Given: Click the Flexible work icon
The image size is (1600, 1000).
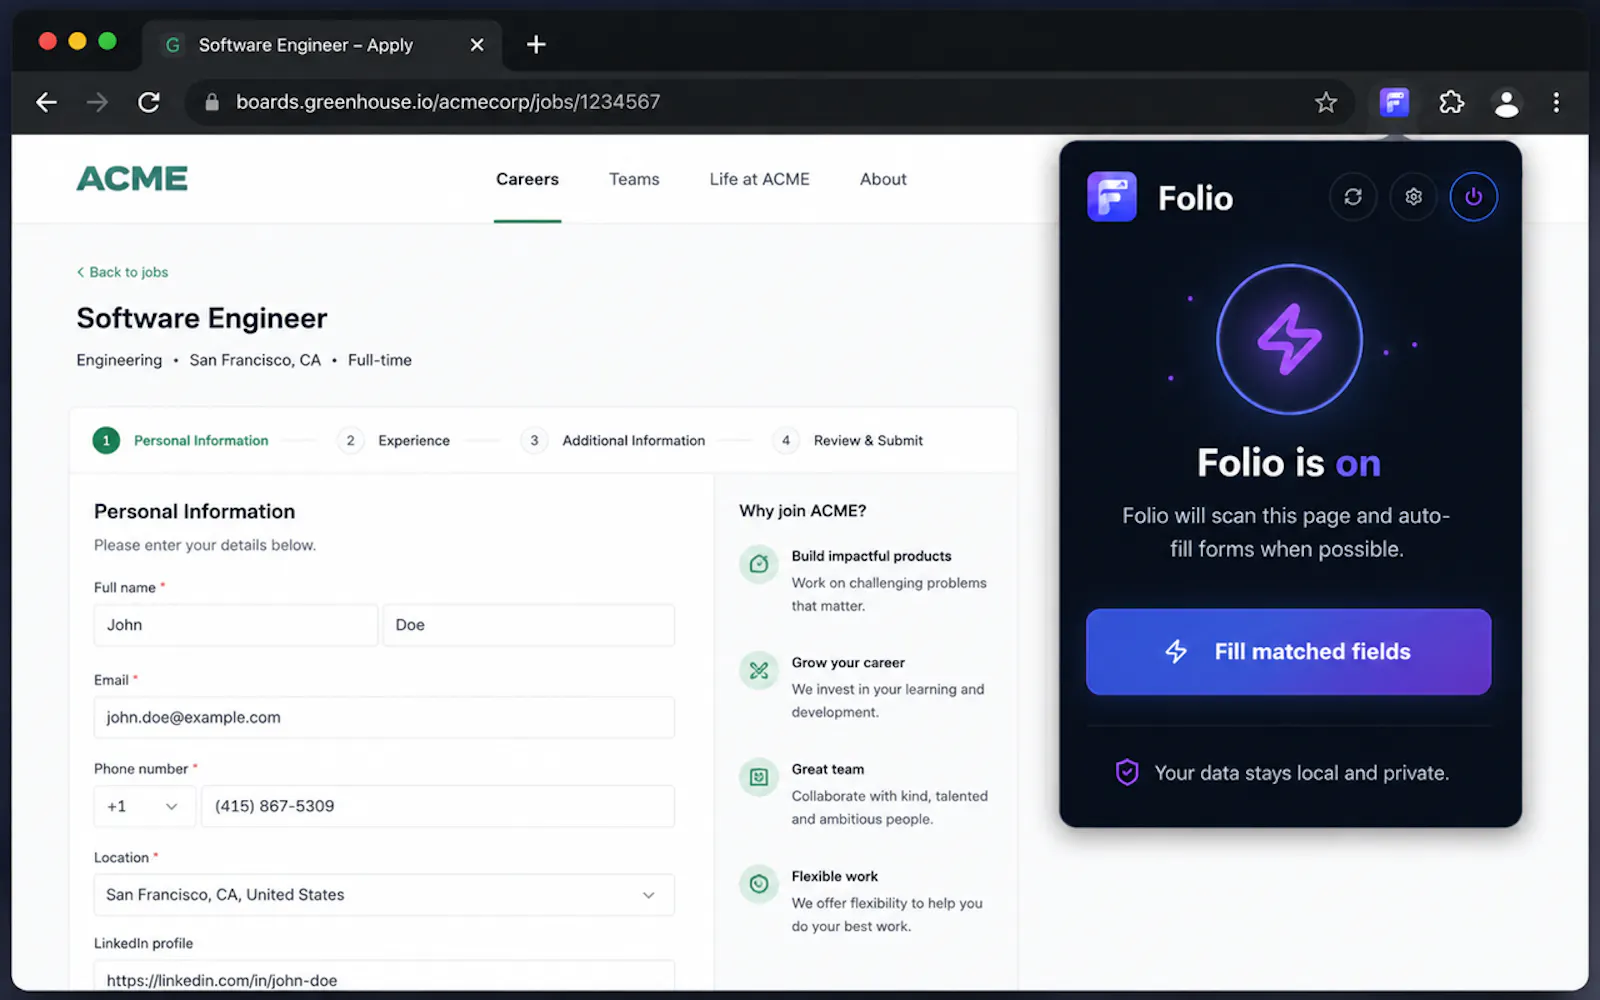Looking at the screenshot, I should point(759,884).
